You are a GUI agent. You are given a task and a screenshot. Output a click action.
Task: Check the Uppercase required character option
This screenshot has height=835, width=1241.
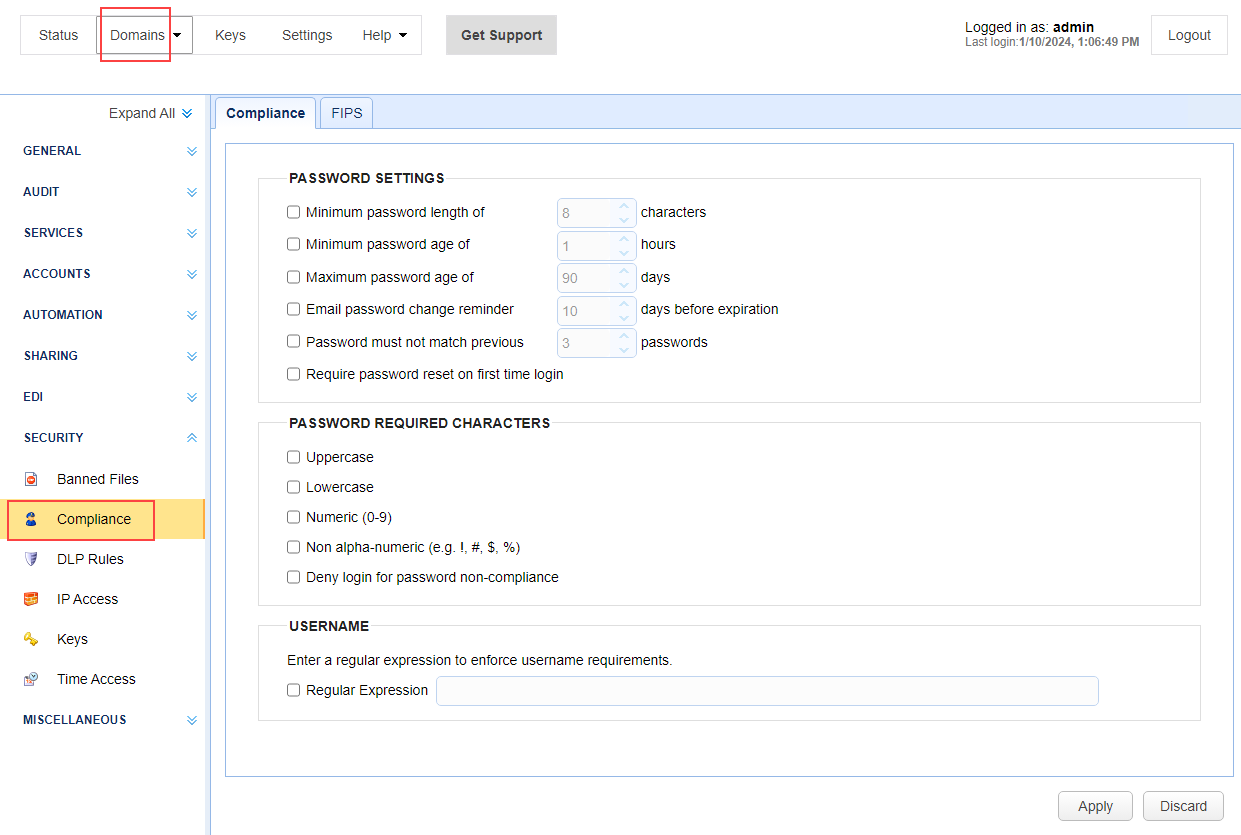pos(294,457)
